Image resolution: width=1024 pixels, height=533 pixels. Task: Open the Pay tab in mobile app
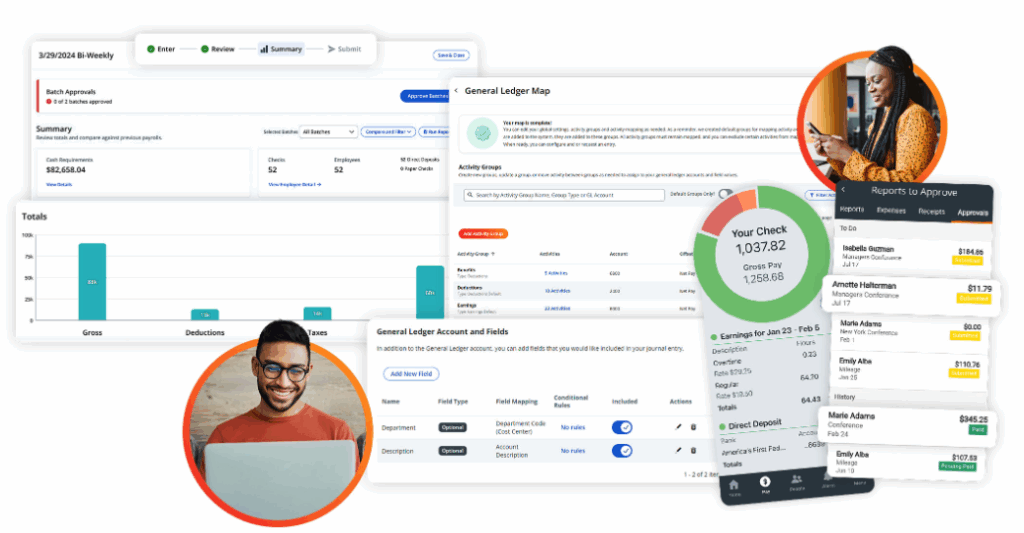click(765, 485)
